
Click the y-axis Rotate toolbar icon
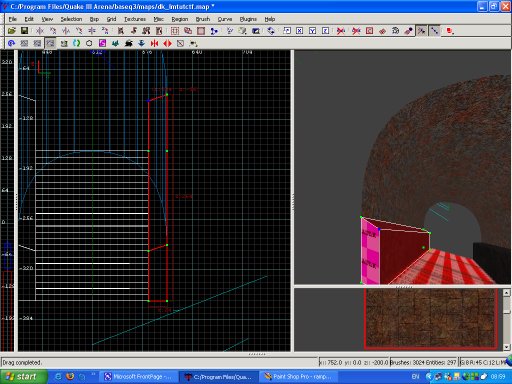[79, 31]
